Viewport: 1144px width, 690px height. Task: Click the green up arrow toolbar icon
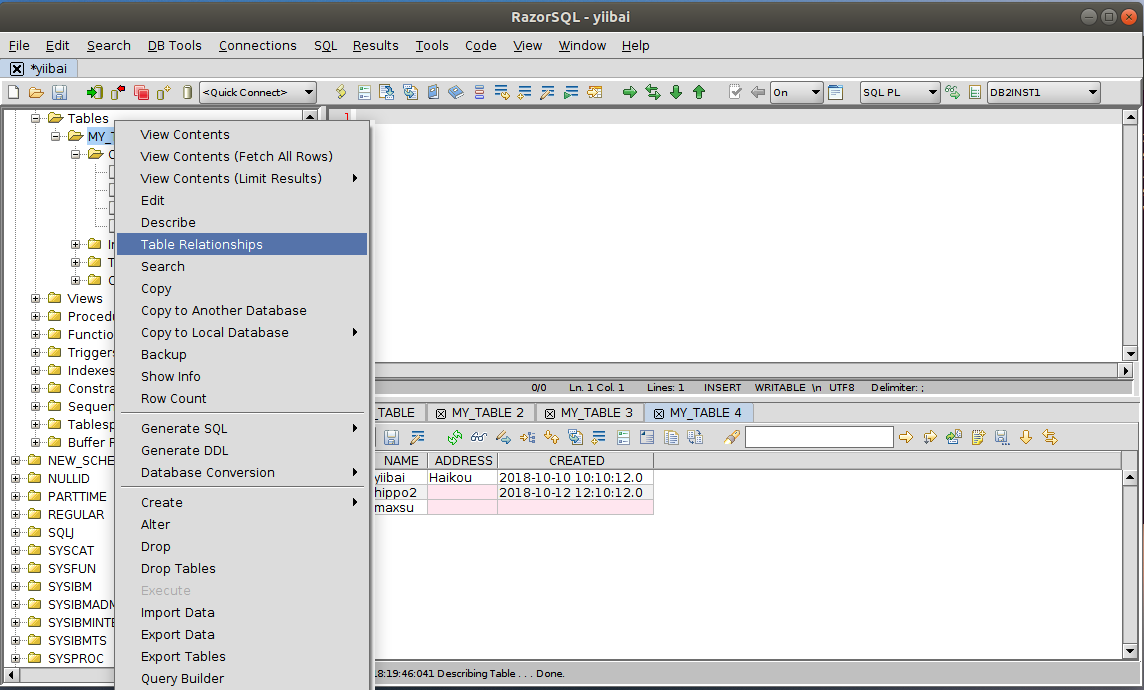[699, 92]
